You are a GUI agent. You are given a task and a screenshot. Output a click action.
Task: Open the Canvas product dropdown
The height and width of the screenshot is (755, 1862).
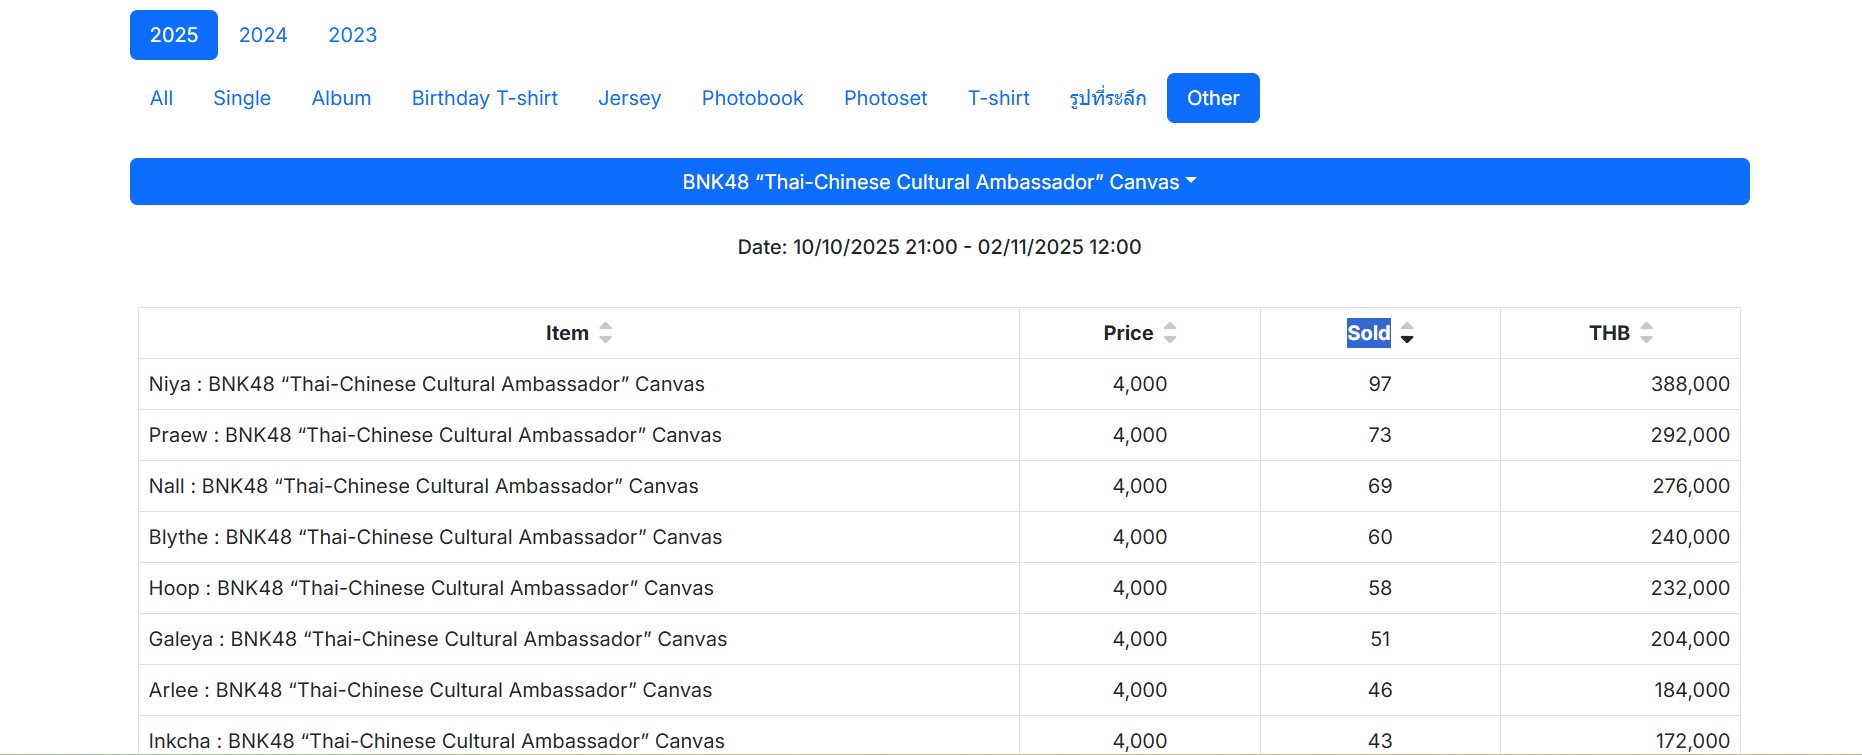939,182
